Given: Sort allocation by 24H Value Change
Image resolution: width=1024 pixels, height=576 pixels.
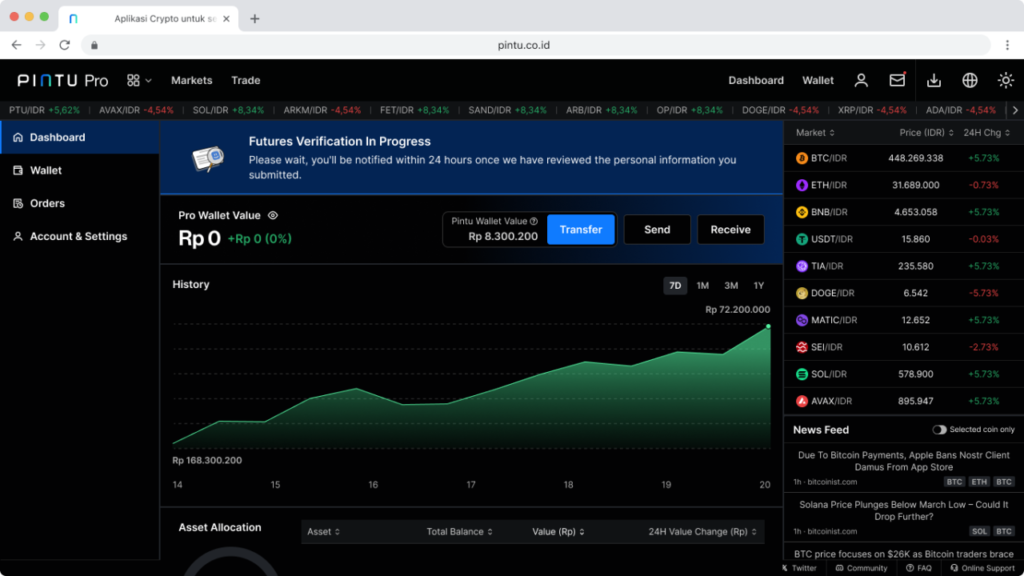Looking at the screenshot, I should coord(703,532).
